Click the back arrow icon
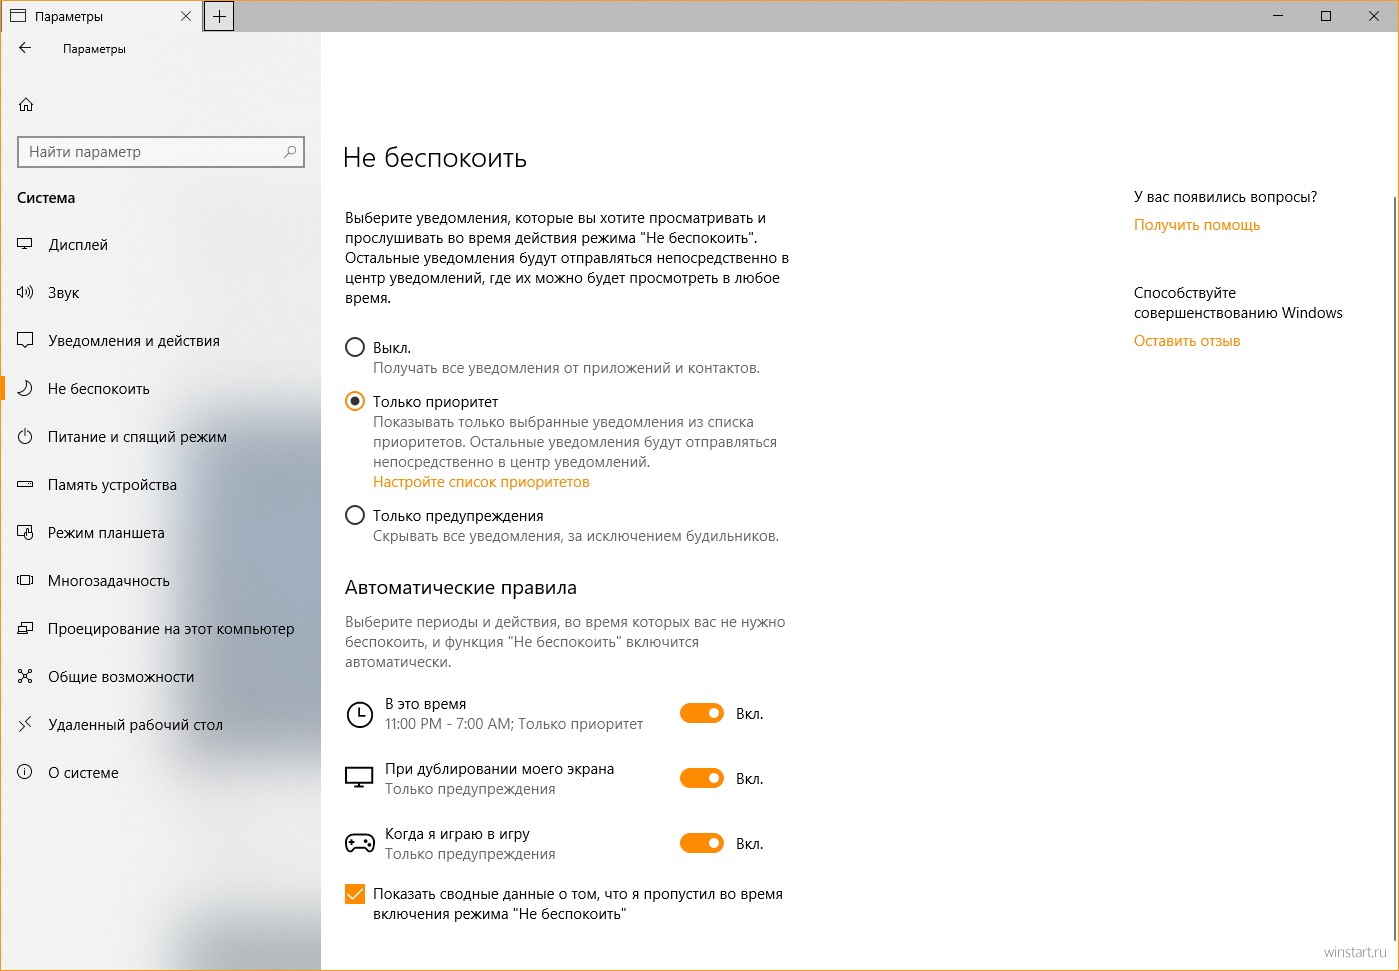The width and height of the screenshot is (1399, 971). click(x=26, y=48)
